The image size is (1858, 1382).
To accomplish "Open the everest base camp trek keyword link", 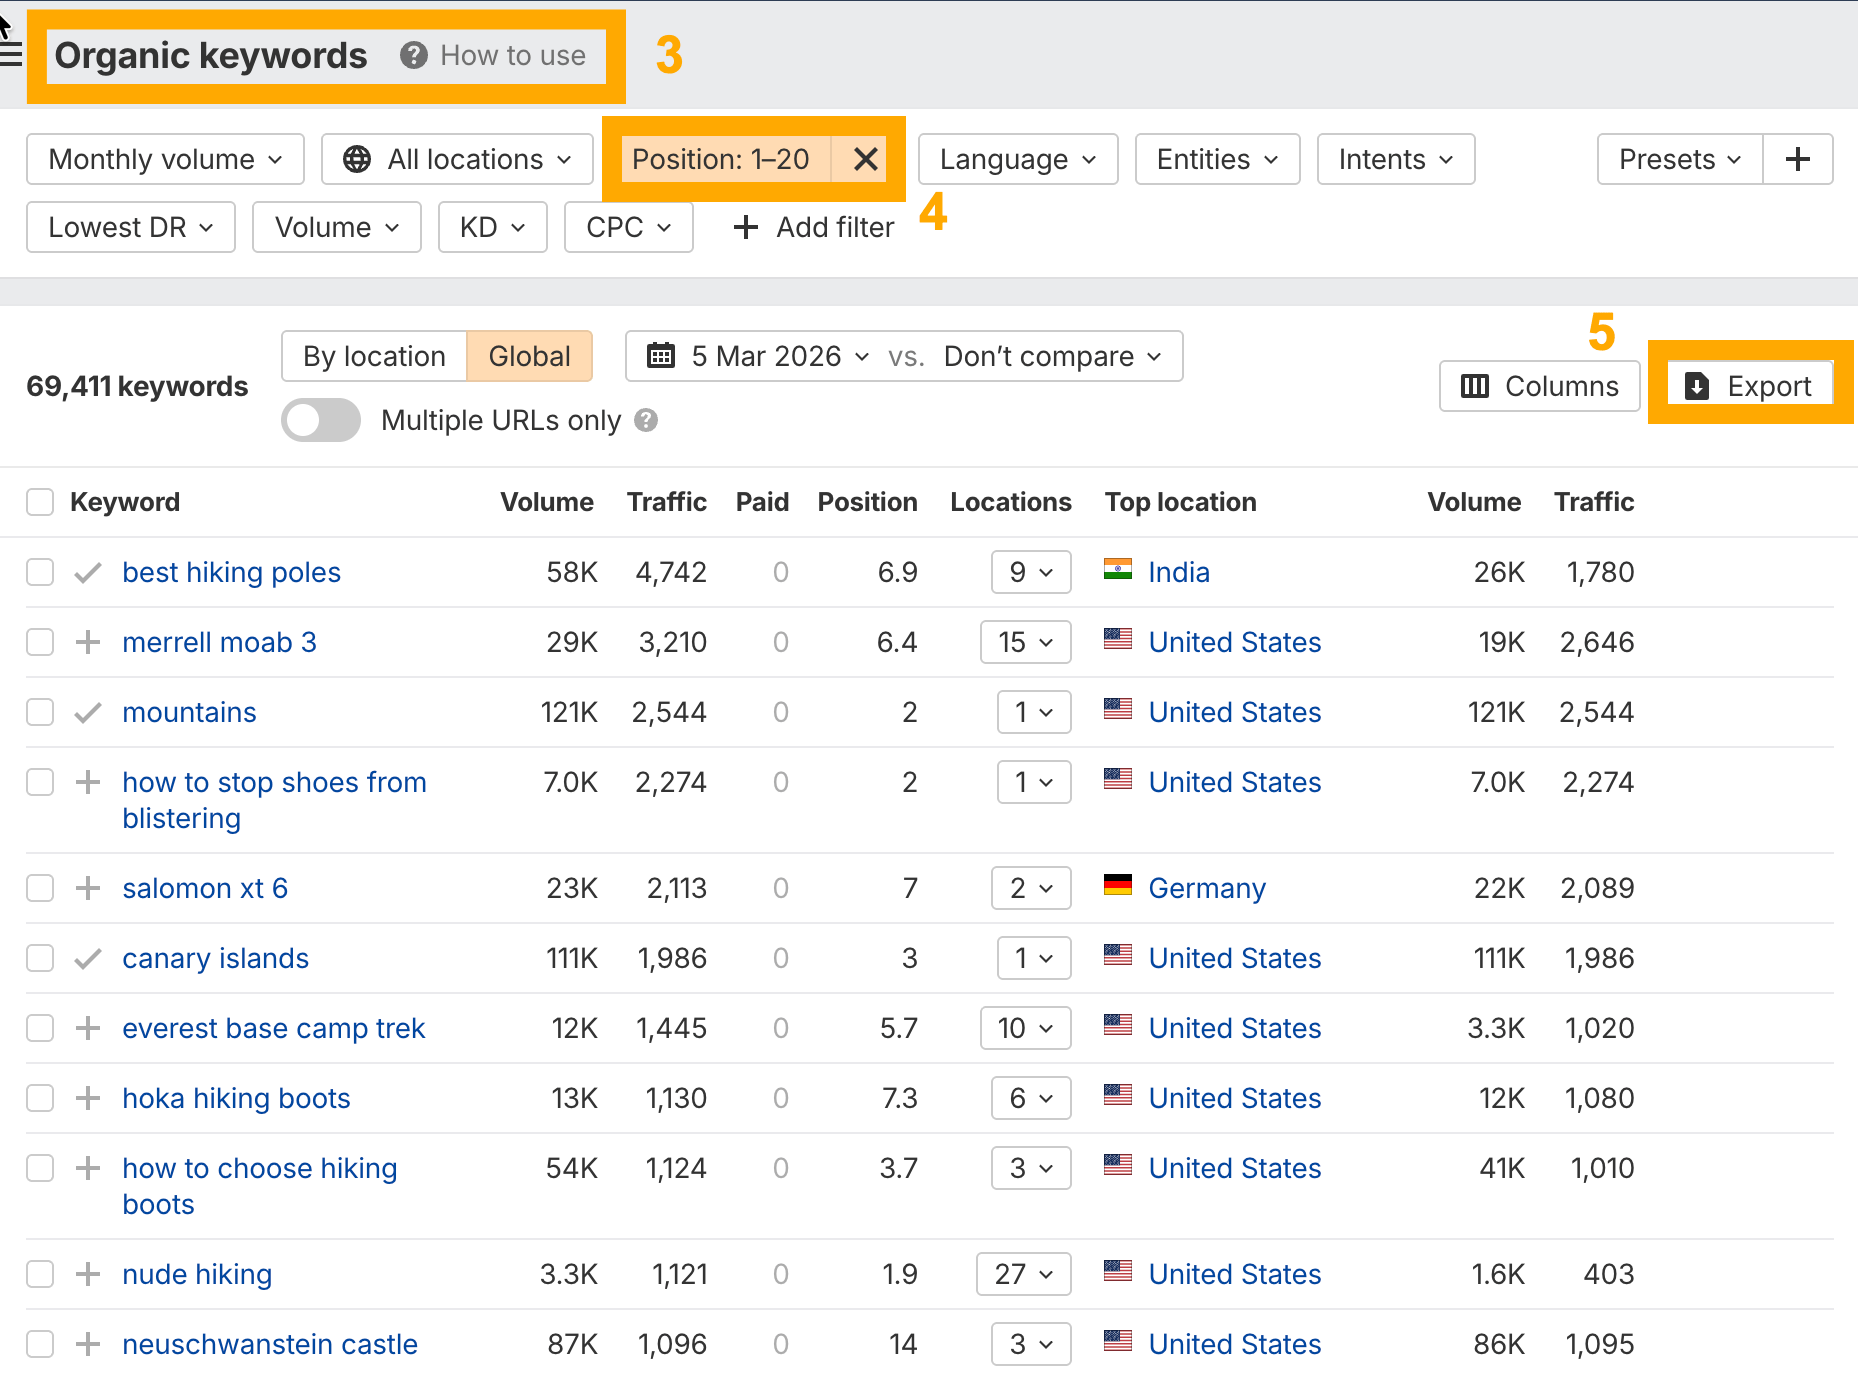I will pyautogui.click(x=273, y=1028).
